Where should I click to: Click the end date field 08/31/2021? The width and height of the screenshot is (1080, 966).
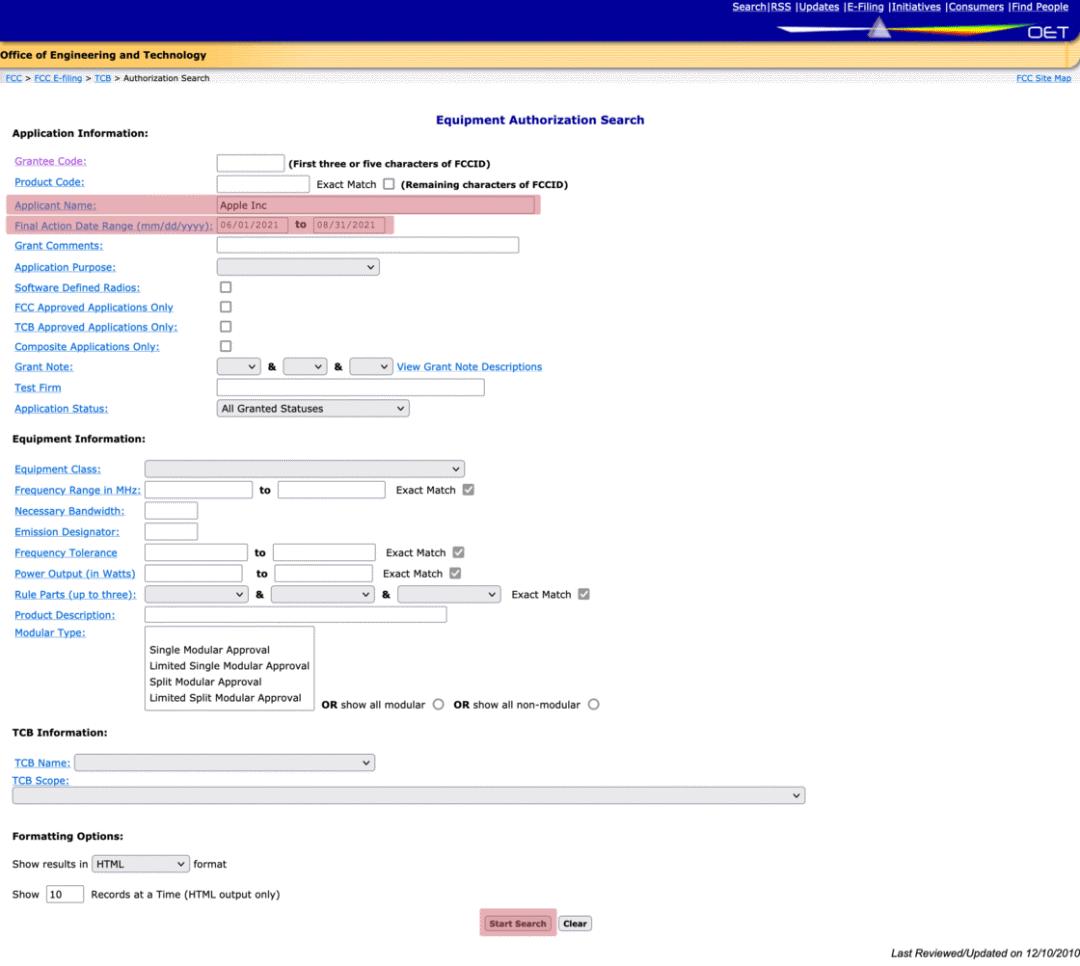coord(349,225)
